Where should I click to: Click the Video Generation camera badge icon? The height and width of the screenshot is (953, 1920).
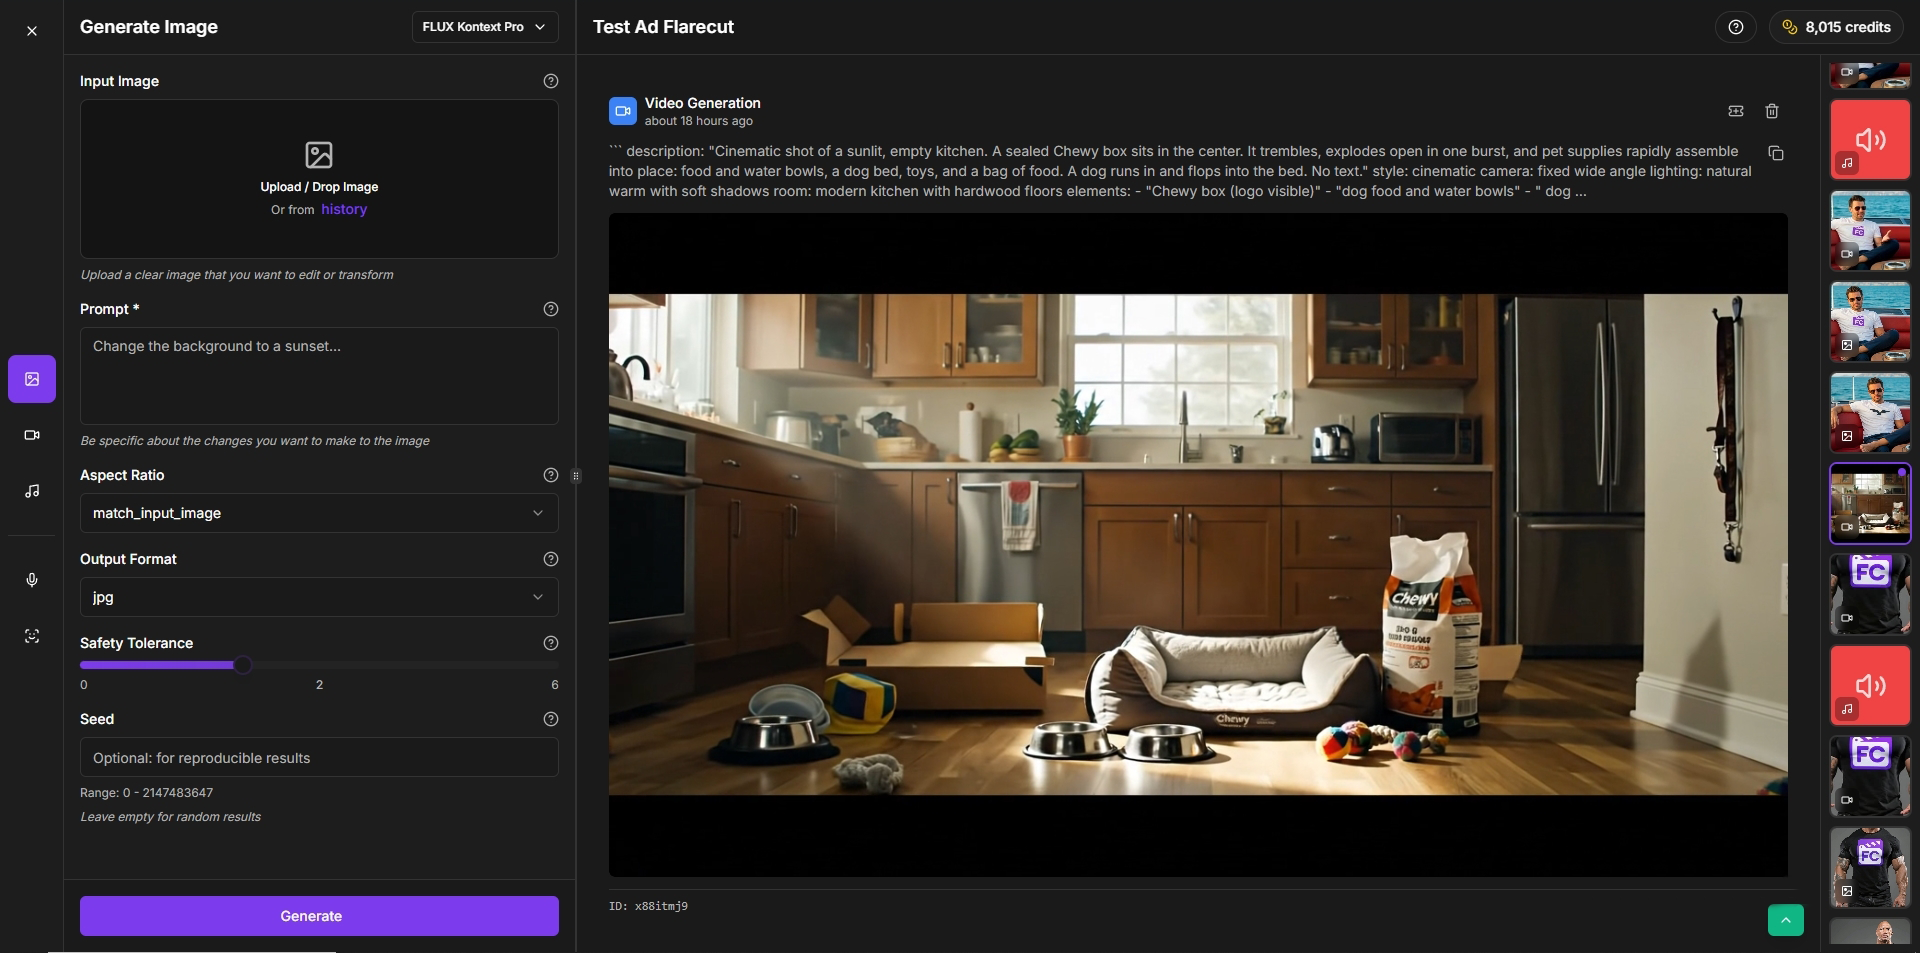pyautogui.click(x=623, y=111)
